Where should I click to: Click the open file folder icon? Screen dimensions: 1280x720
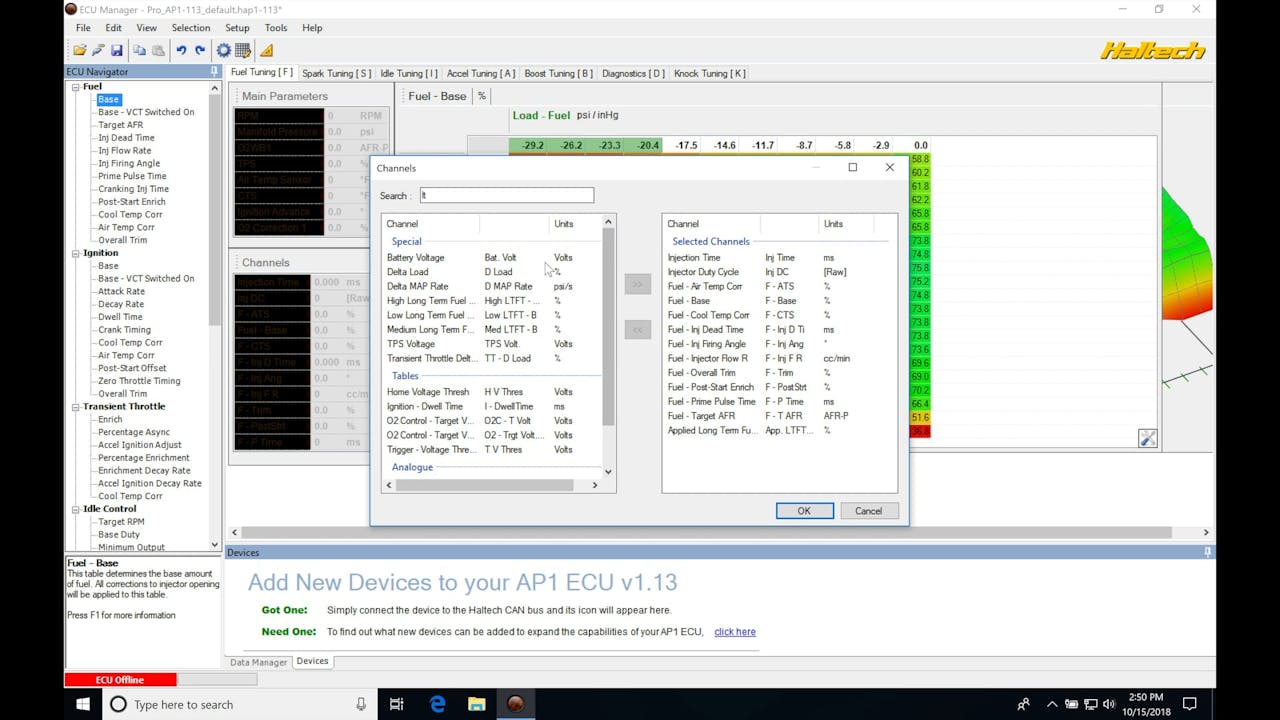(x=79, y=50)
